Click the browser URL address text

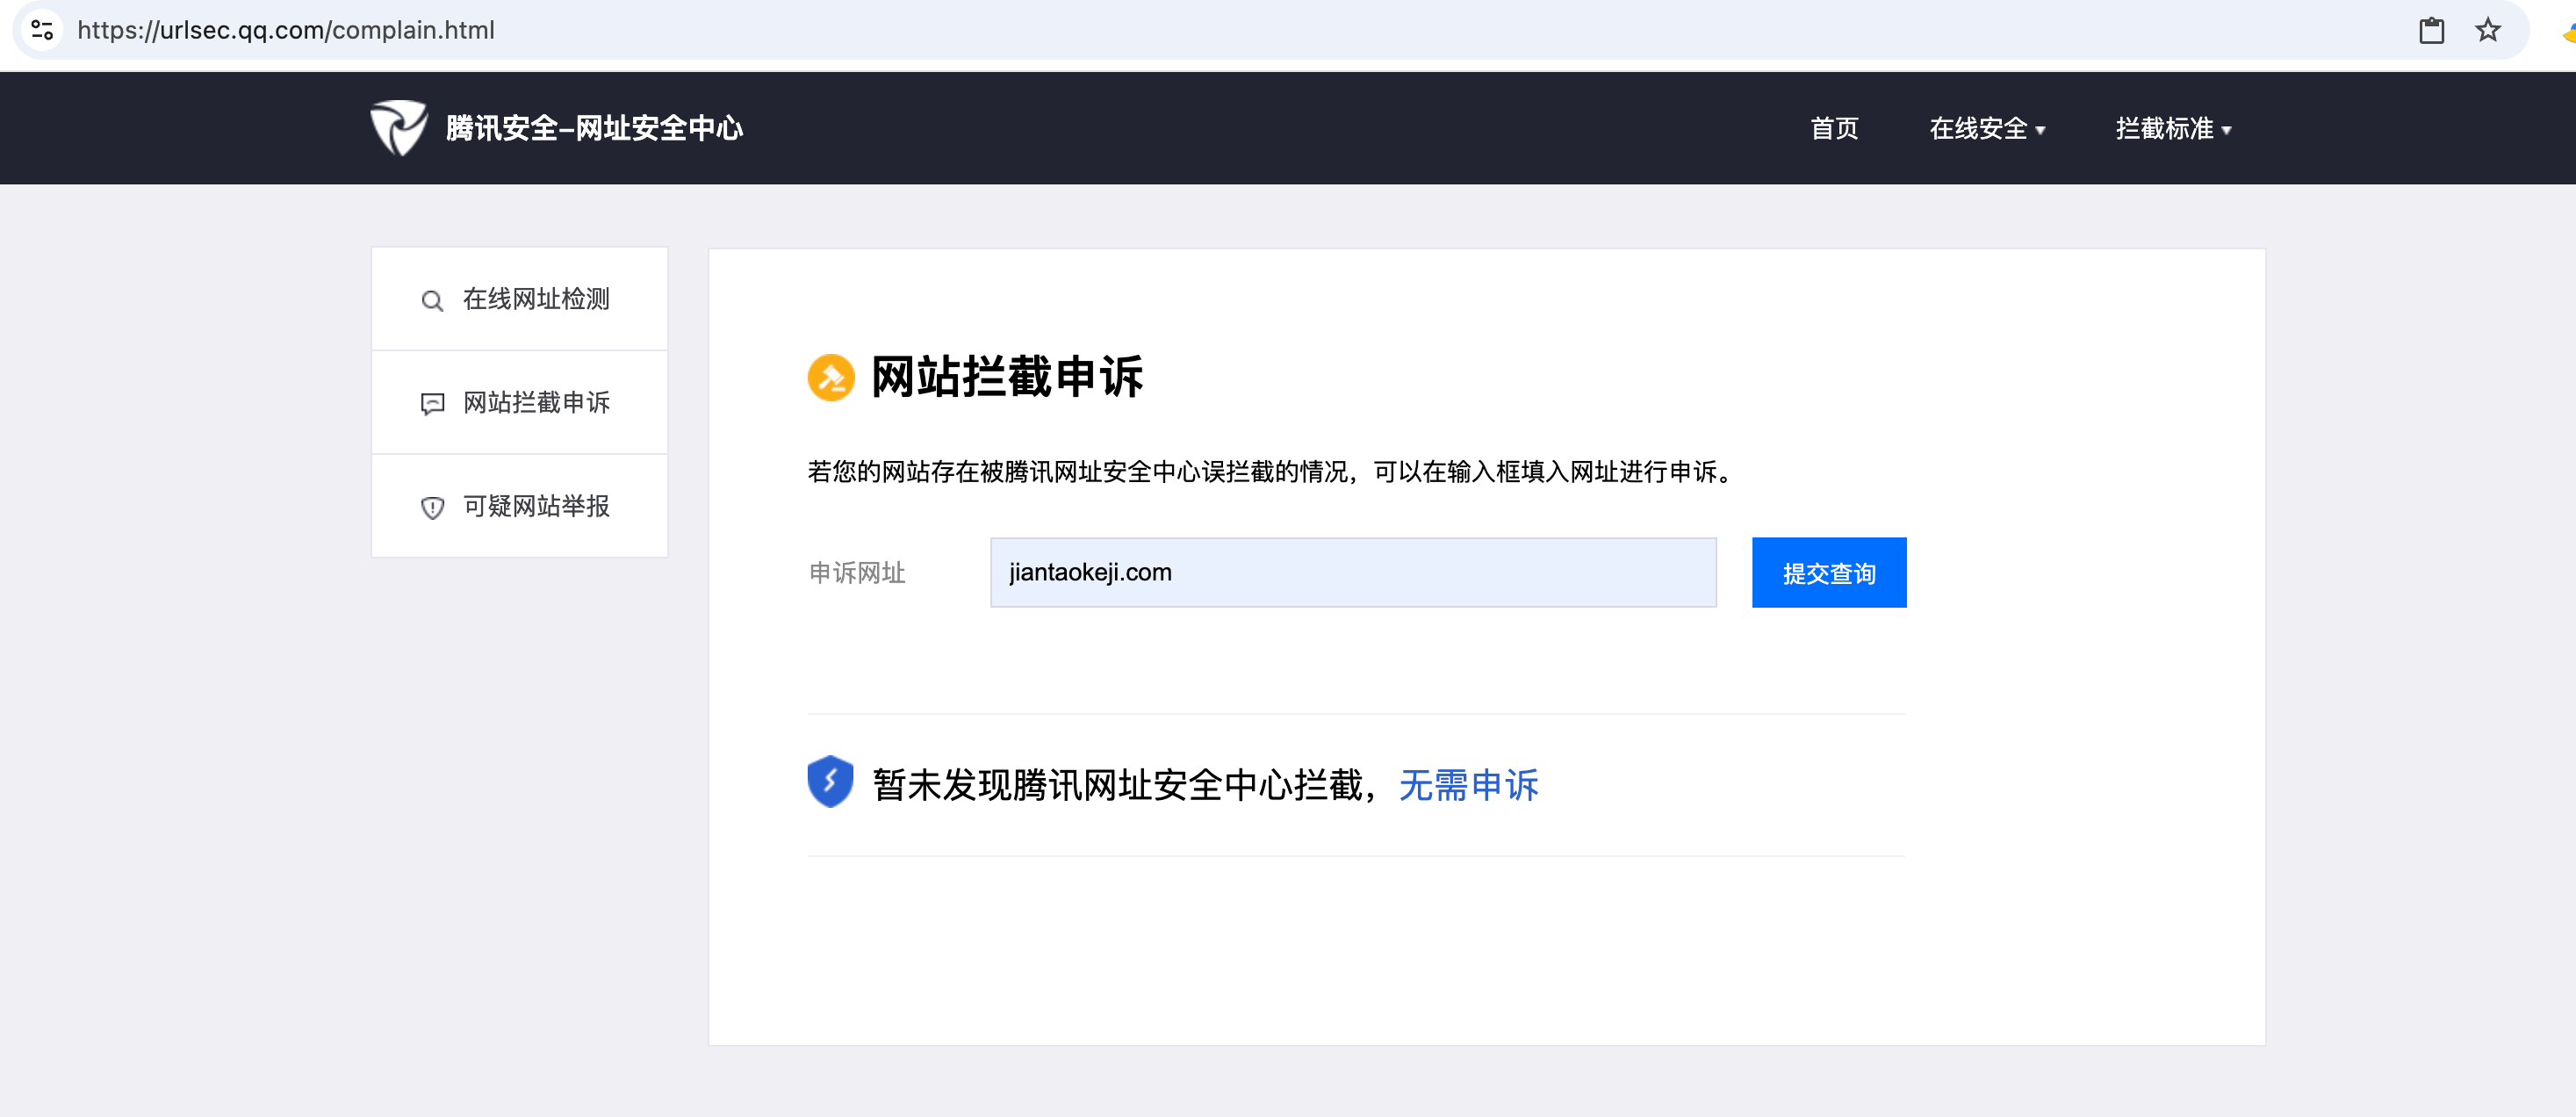click(286, 30)
